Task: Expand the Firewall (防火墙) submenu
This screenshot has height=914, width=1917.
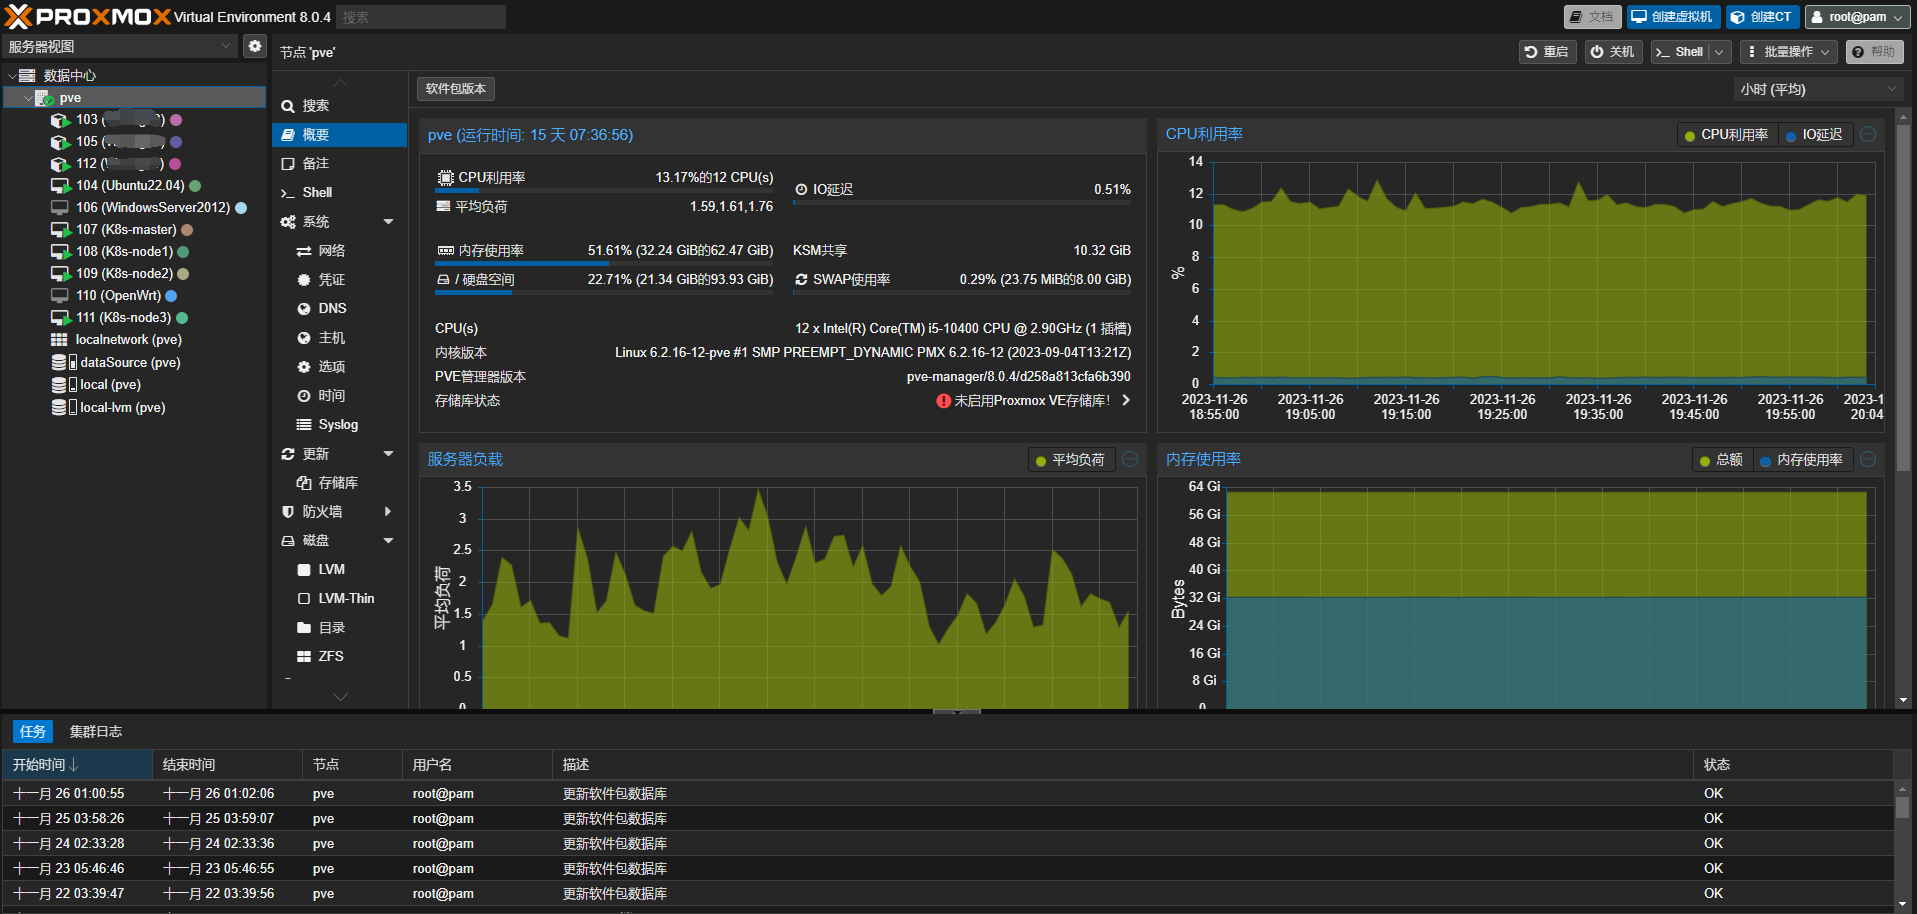Action: [388, 512]
